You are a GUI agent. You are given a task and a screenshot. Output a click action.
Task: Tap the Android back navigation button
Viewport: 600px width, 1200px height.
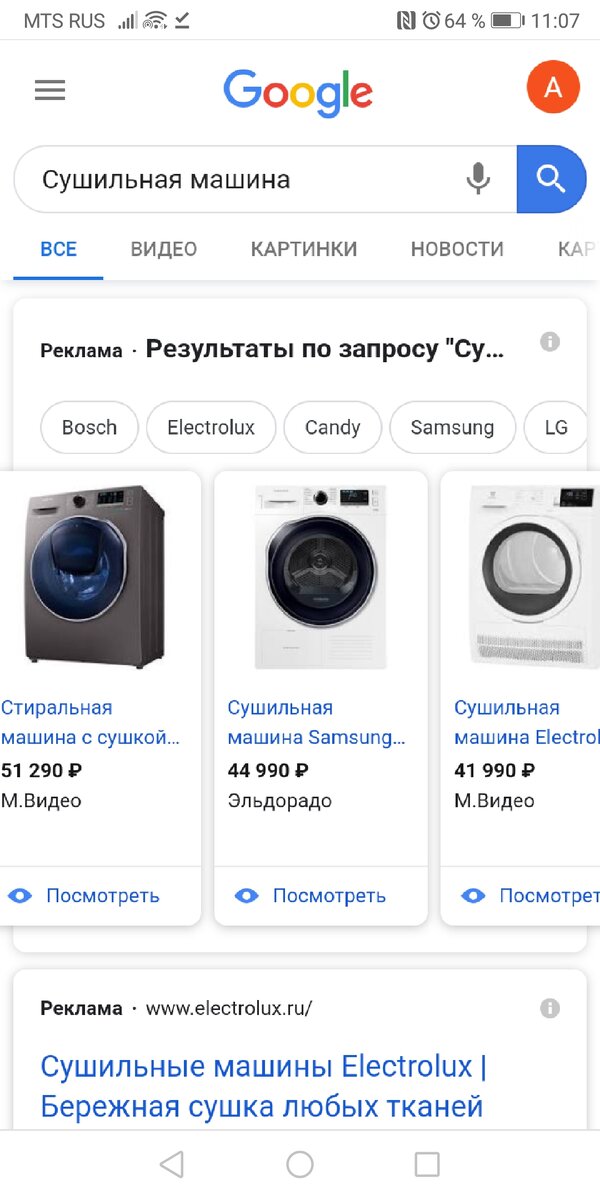pos(170,1164)
